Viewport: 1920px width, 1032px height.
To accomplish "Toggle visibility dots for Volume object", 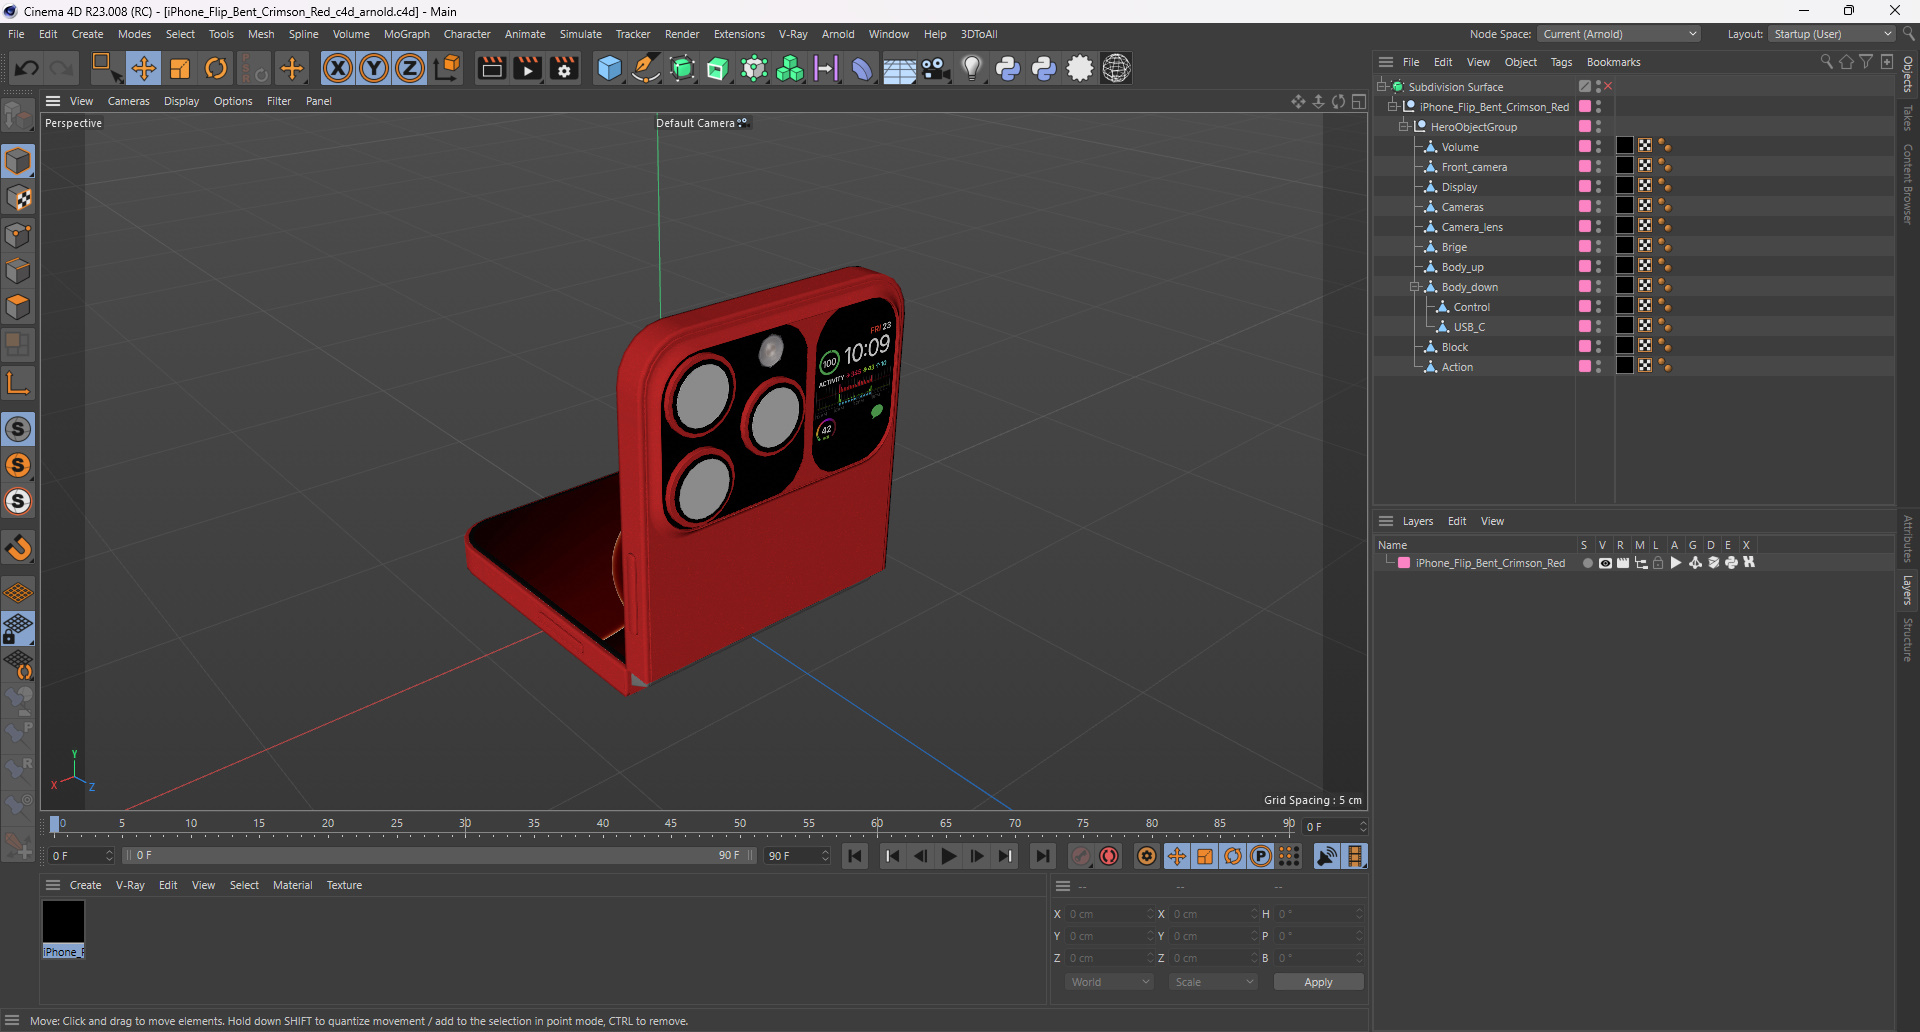I will coord(1598,147).
